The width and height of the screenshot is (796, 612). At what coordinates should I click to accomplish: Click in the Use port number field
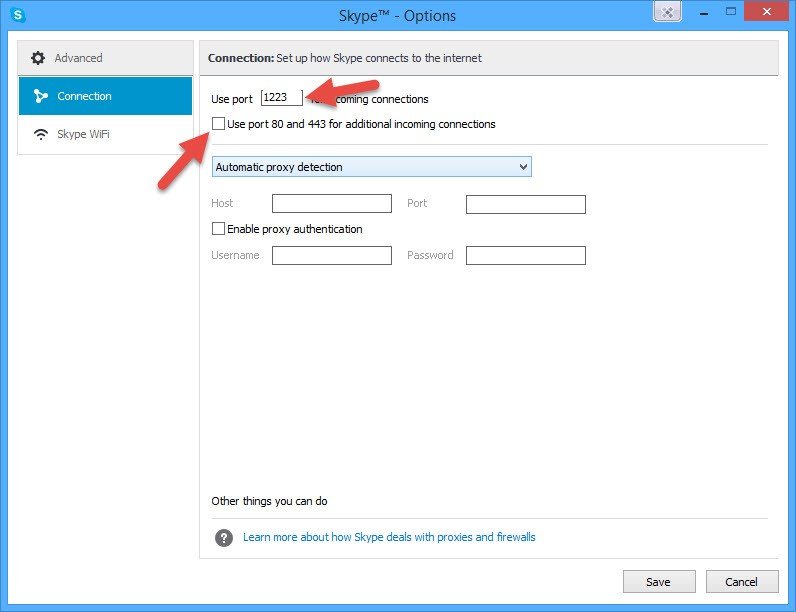click(x=280, y=98)
